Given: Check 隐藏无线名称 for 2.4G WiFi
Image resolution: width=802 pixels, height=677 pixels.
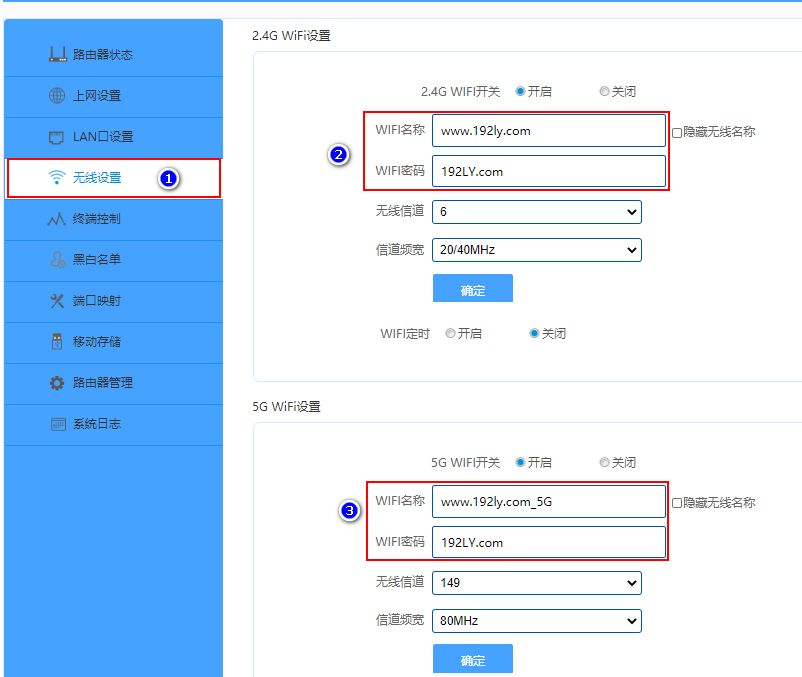Looking at the screenshot, I should pos(677,132).
